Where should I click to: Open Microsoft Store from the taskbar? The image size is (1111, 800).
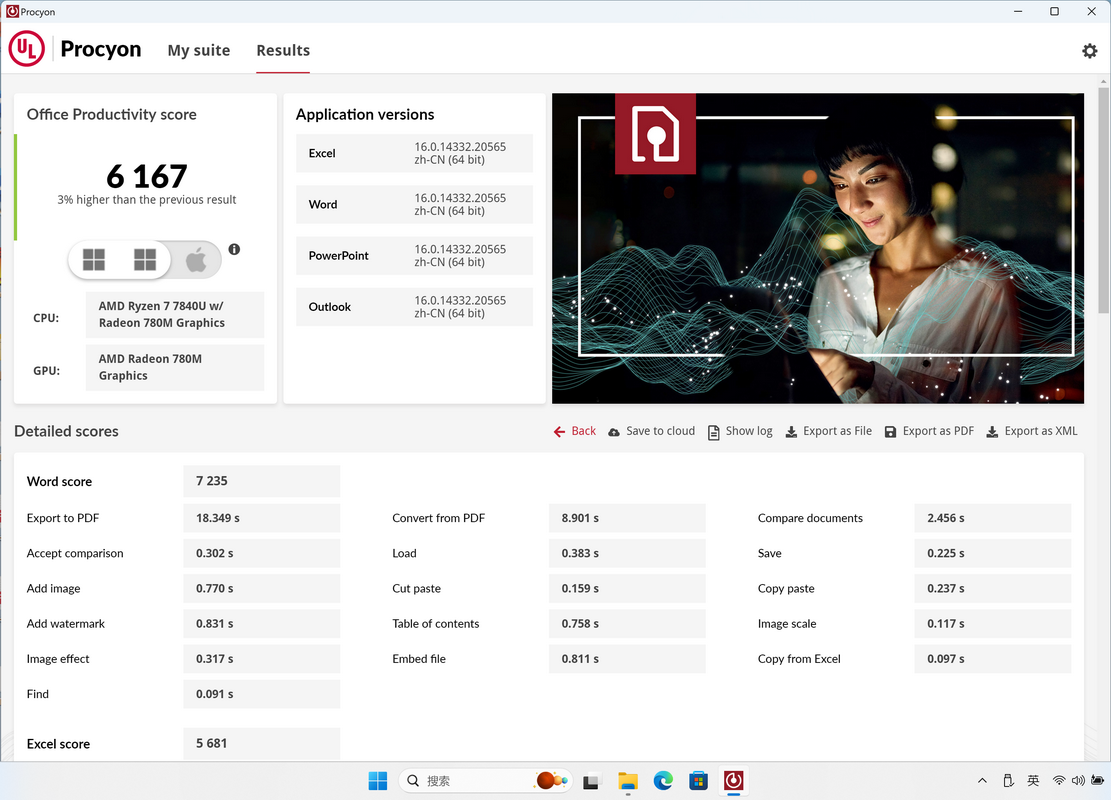699,781
